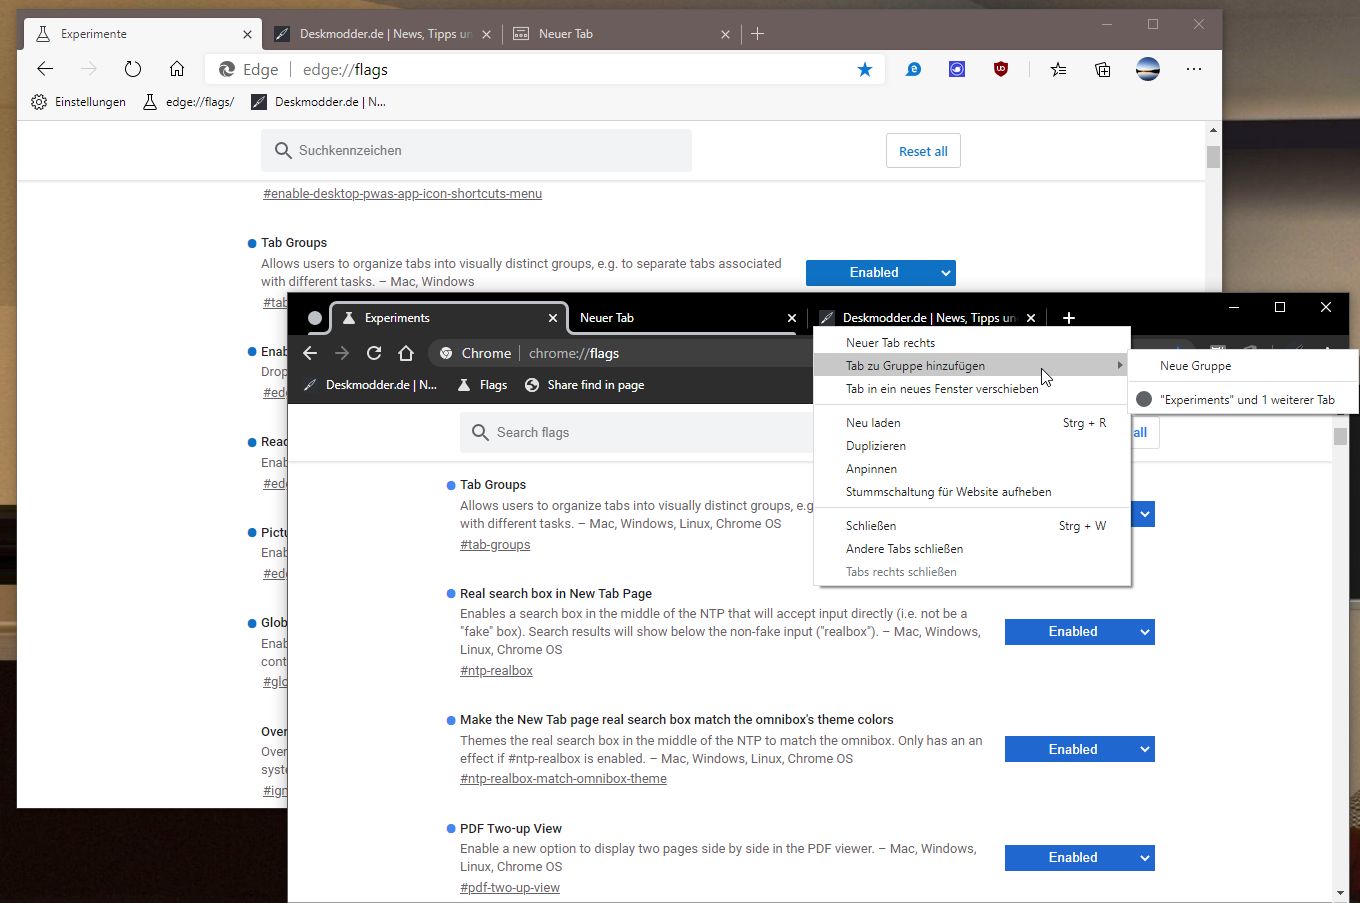Close the Deskmodder.de tab in Edge
Screen dimensions: 1360x903
coord(487,34)
